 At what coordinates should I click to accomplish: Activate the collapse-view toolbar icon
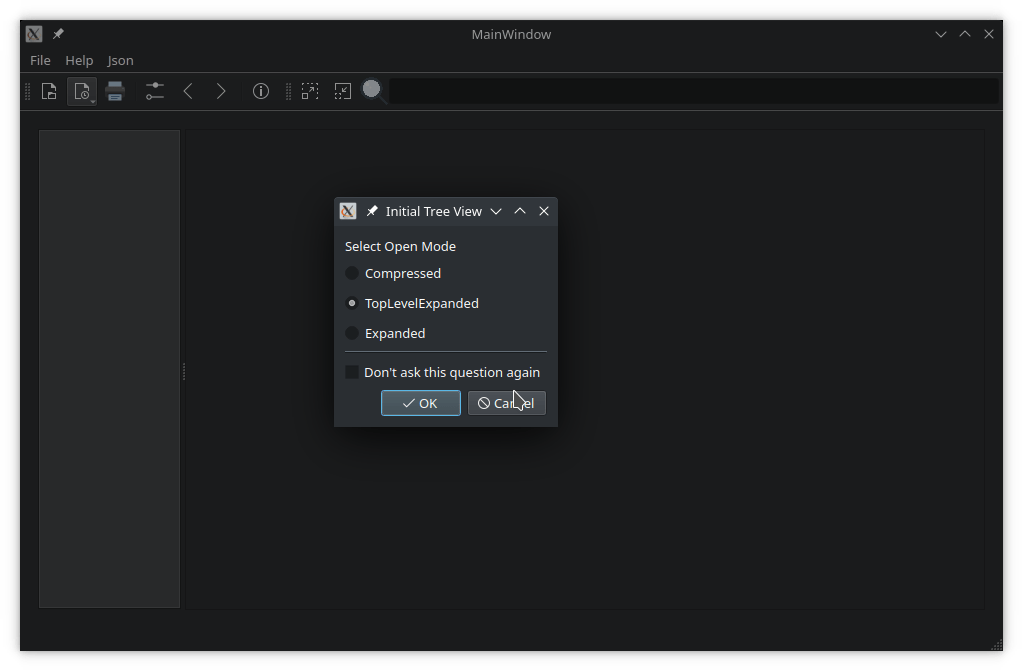[x=342, y=91]
